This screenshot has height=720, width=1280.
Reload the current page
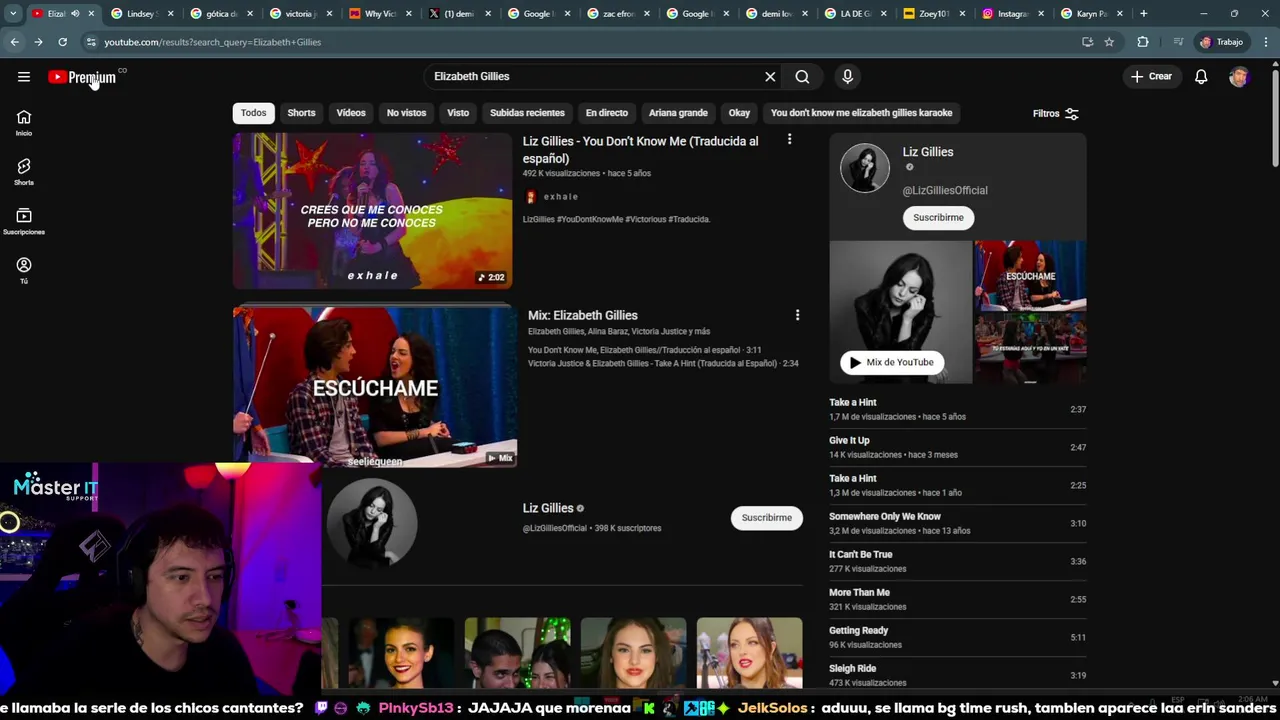pyautogui.click(x=62, y=42)
